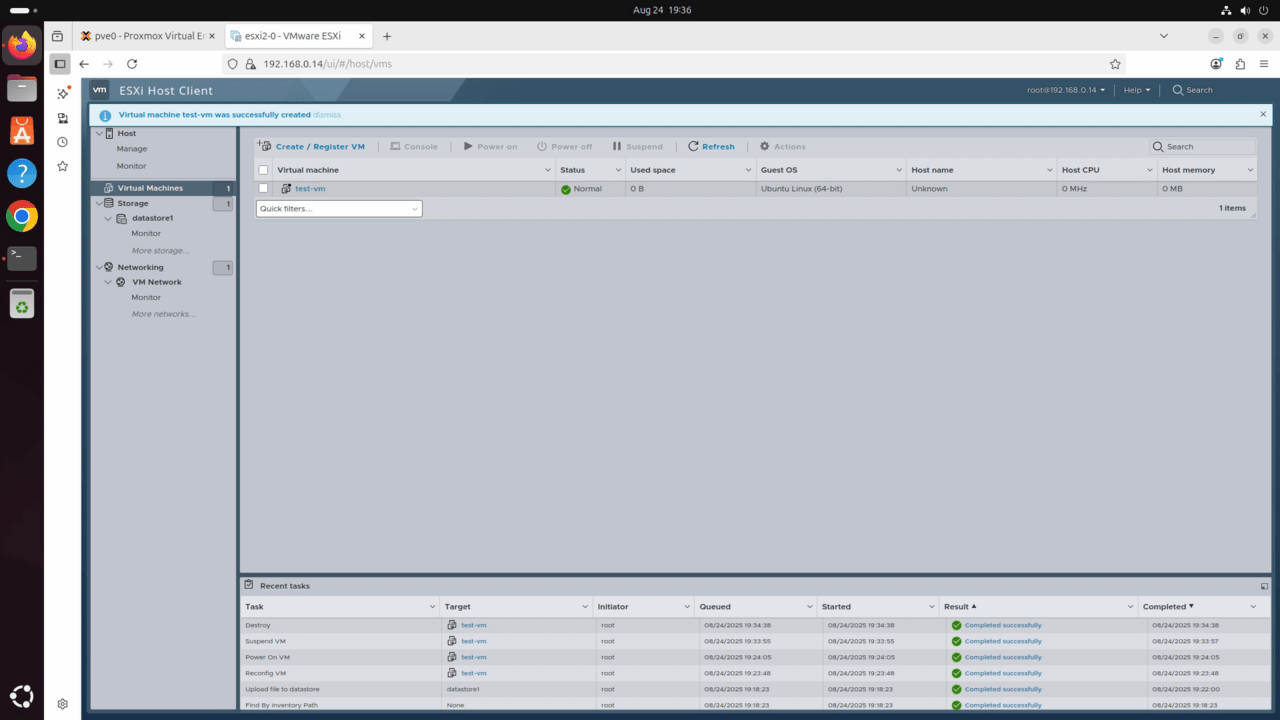Screen dimensions: 1280x720
Task: Open the Help dropdown menu
Action: 1137,90
